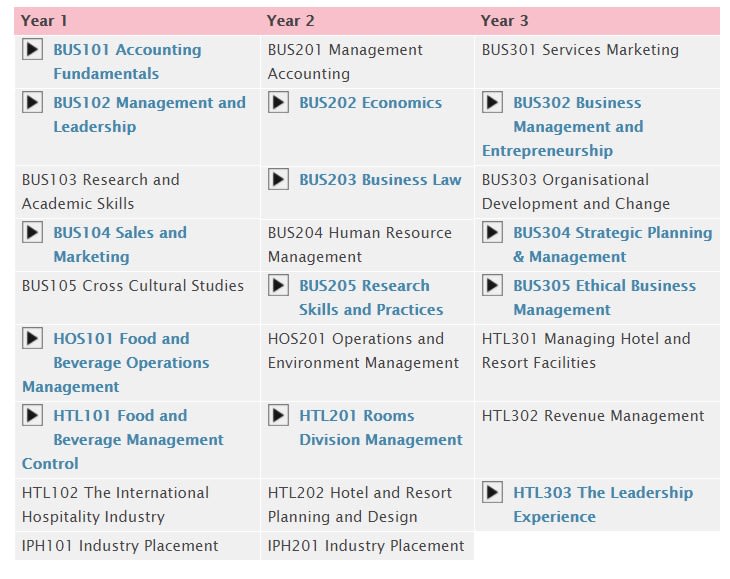Click arrow icon next to HTL201 Rooms Division
Screen dimensions: 730x579
(278, 415)
